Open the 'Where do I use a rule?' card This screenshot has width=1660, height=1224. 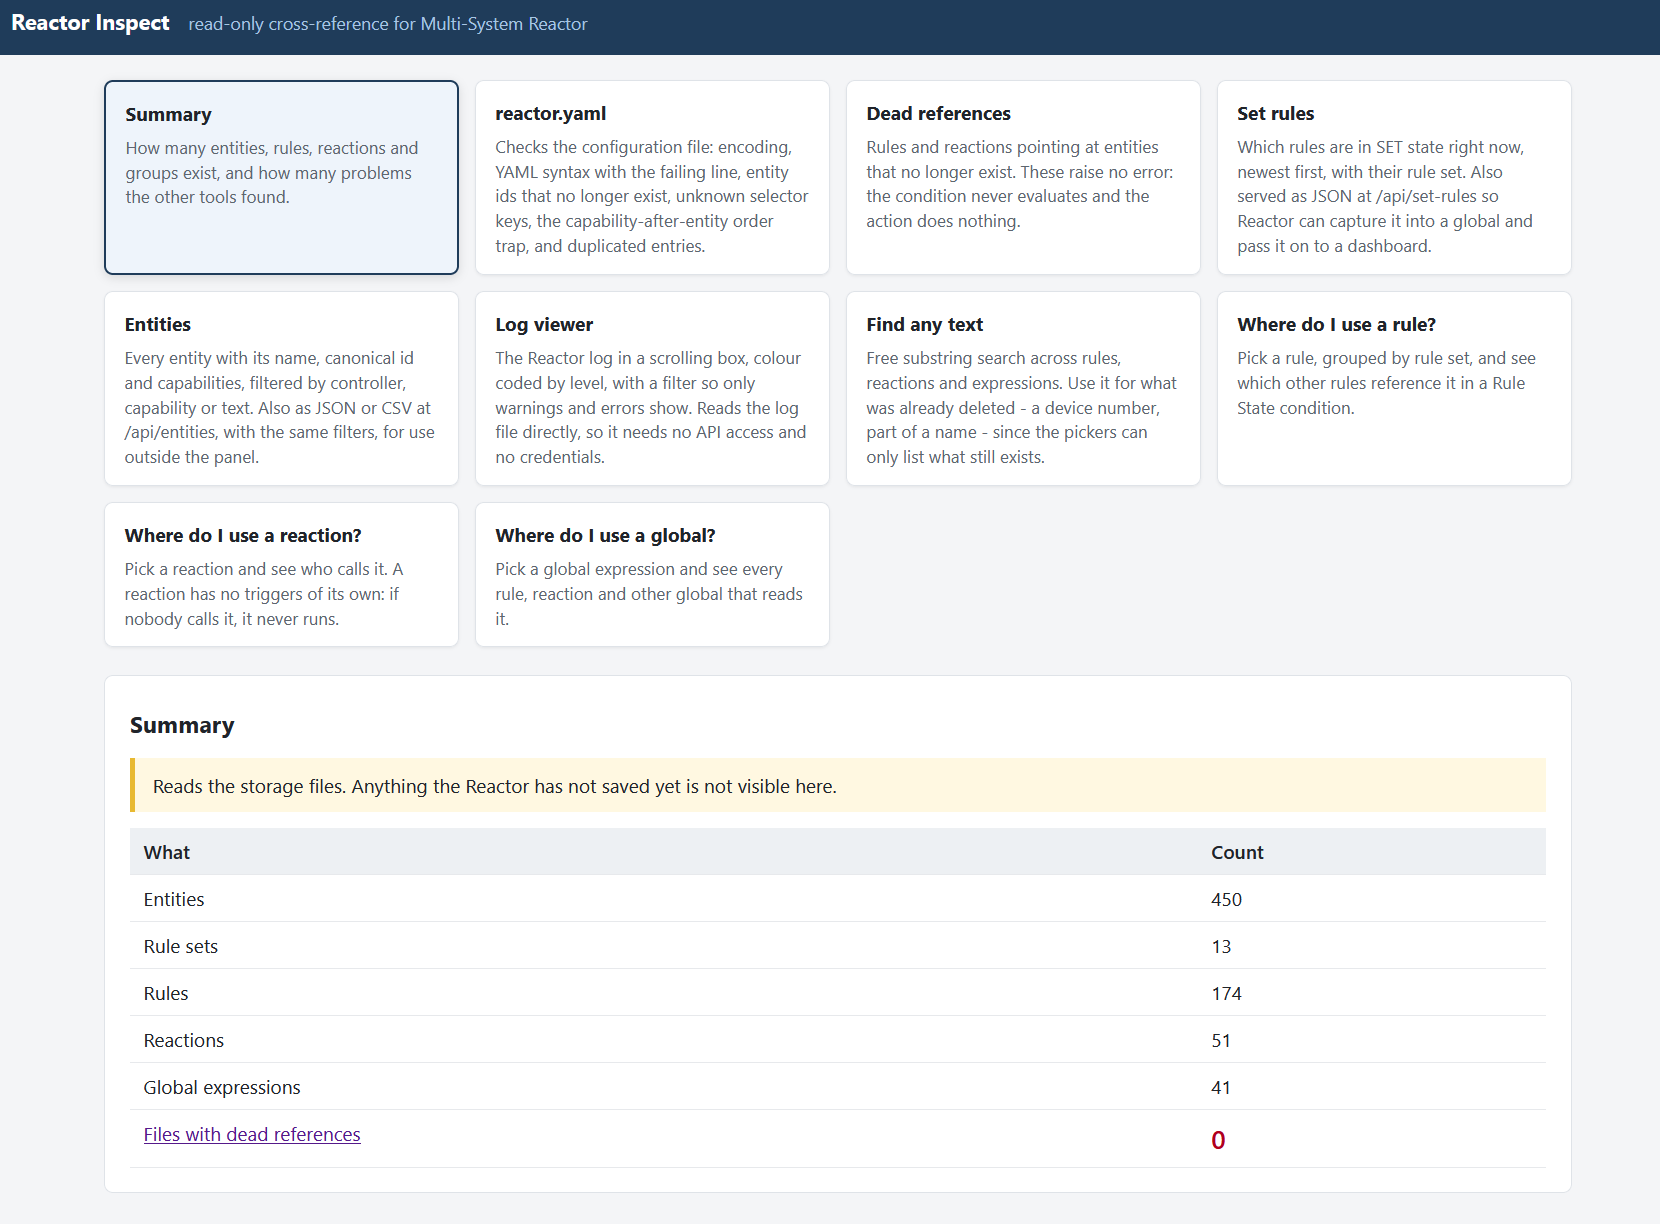(1394, 388)
